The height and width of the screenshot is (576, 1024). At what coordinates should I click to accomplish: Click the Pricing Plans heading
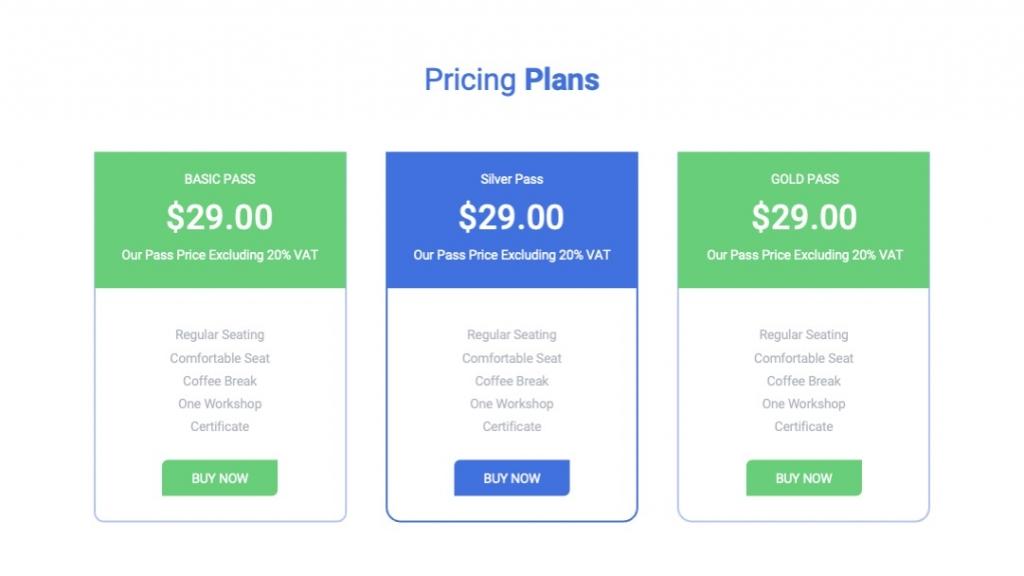pyautogui.click(x=512, y=80)
